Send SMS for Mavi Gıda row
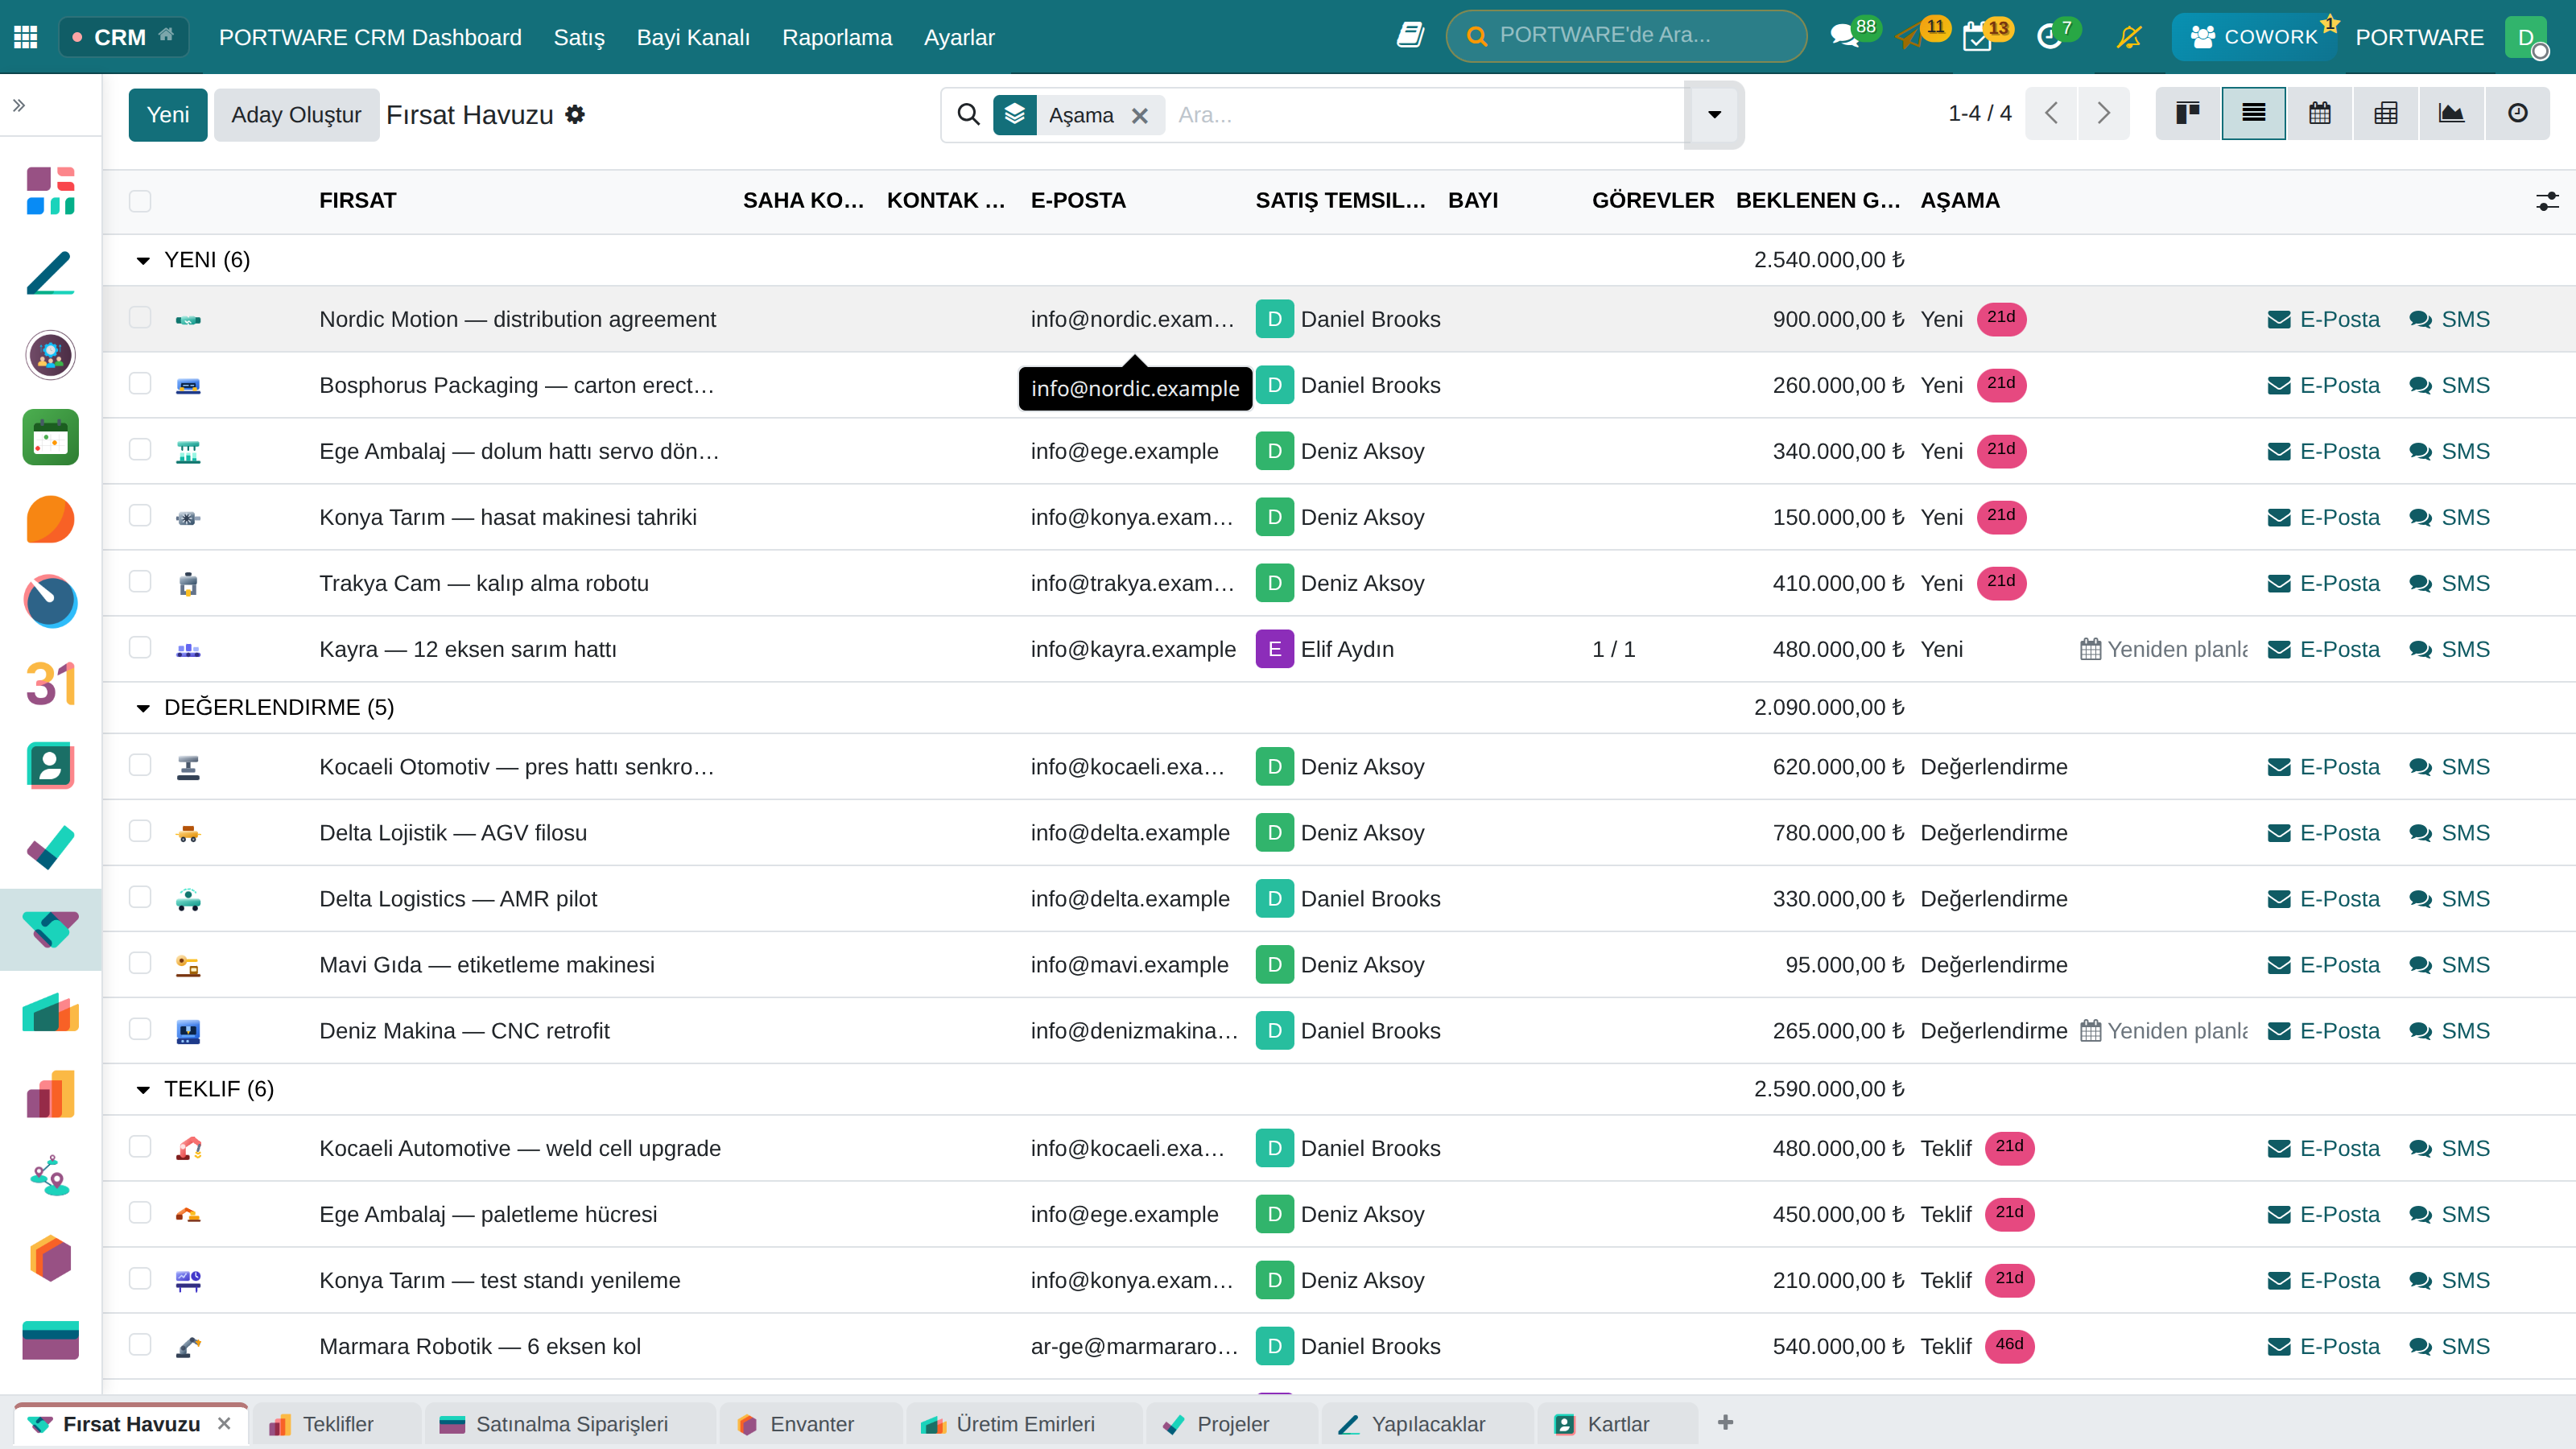 2449,965
